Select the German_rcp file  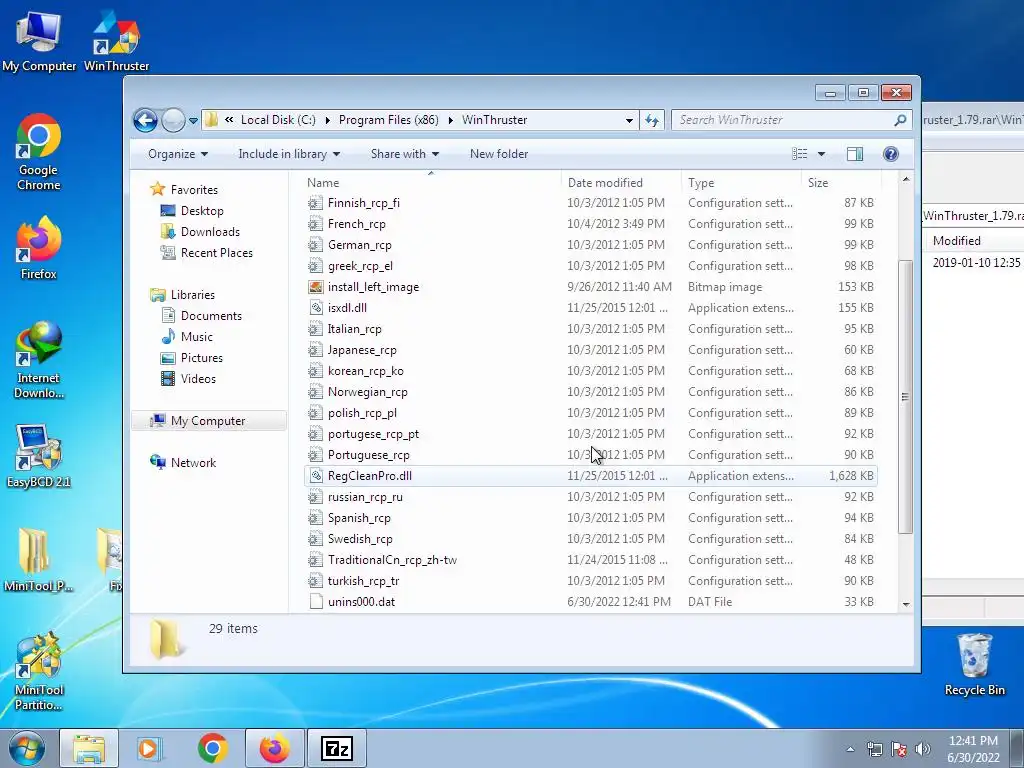(x=590, y=245)
